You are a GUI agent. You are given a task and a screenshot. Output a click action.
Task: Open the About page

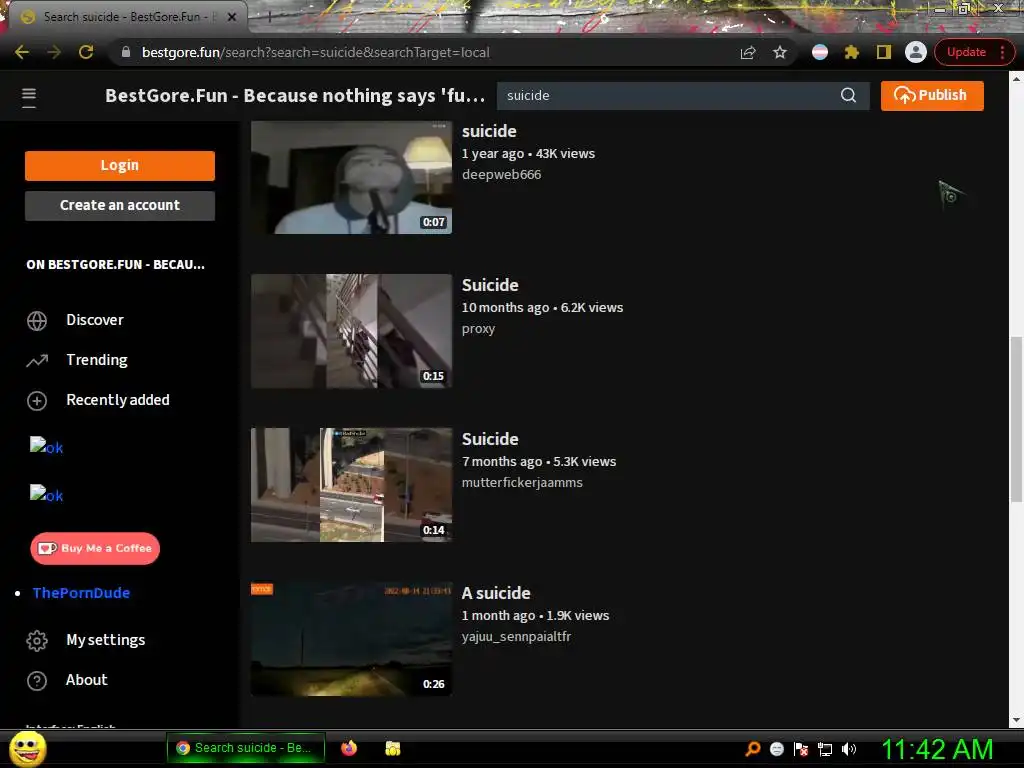(86, 680)
